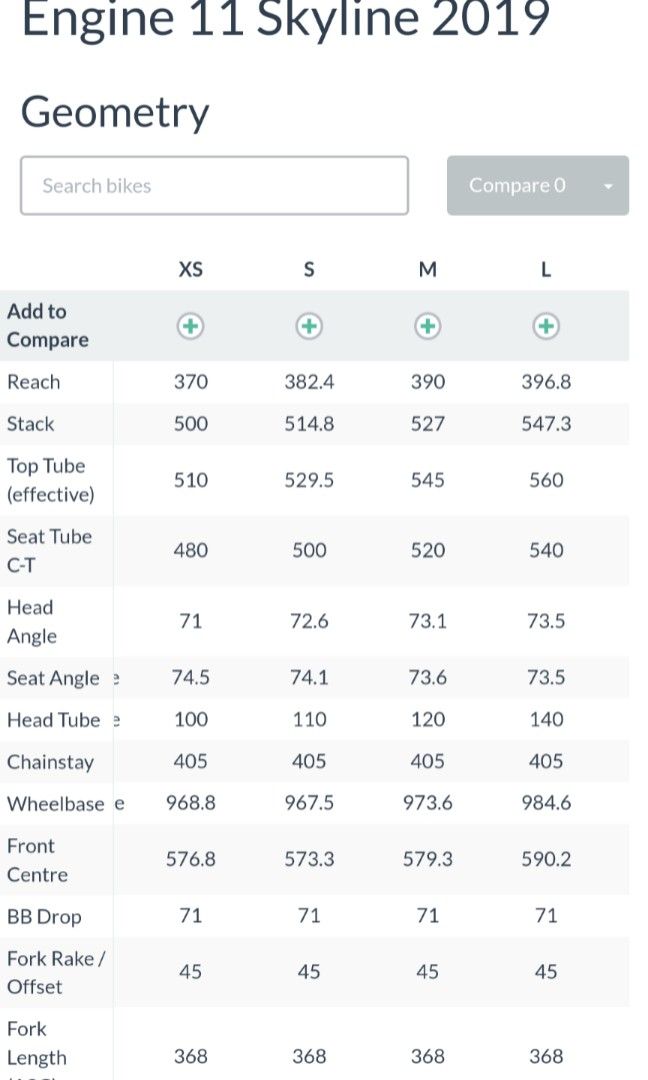Click the Fork Rake / Offset label

pyautogui.click(x=55, y=972)
